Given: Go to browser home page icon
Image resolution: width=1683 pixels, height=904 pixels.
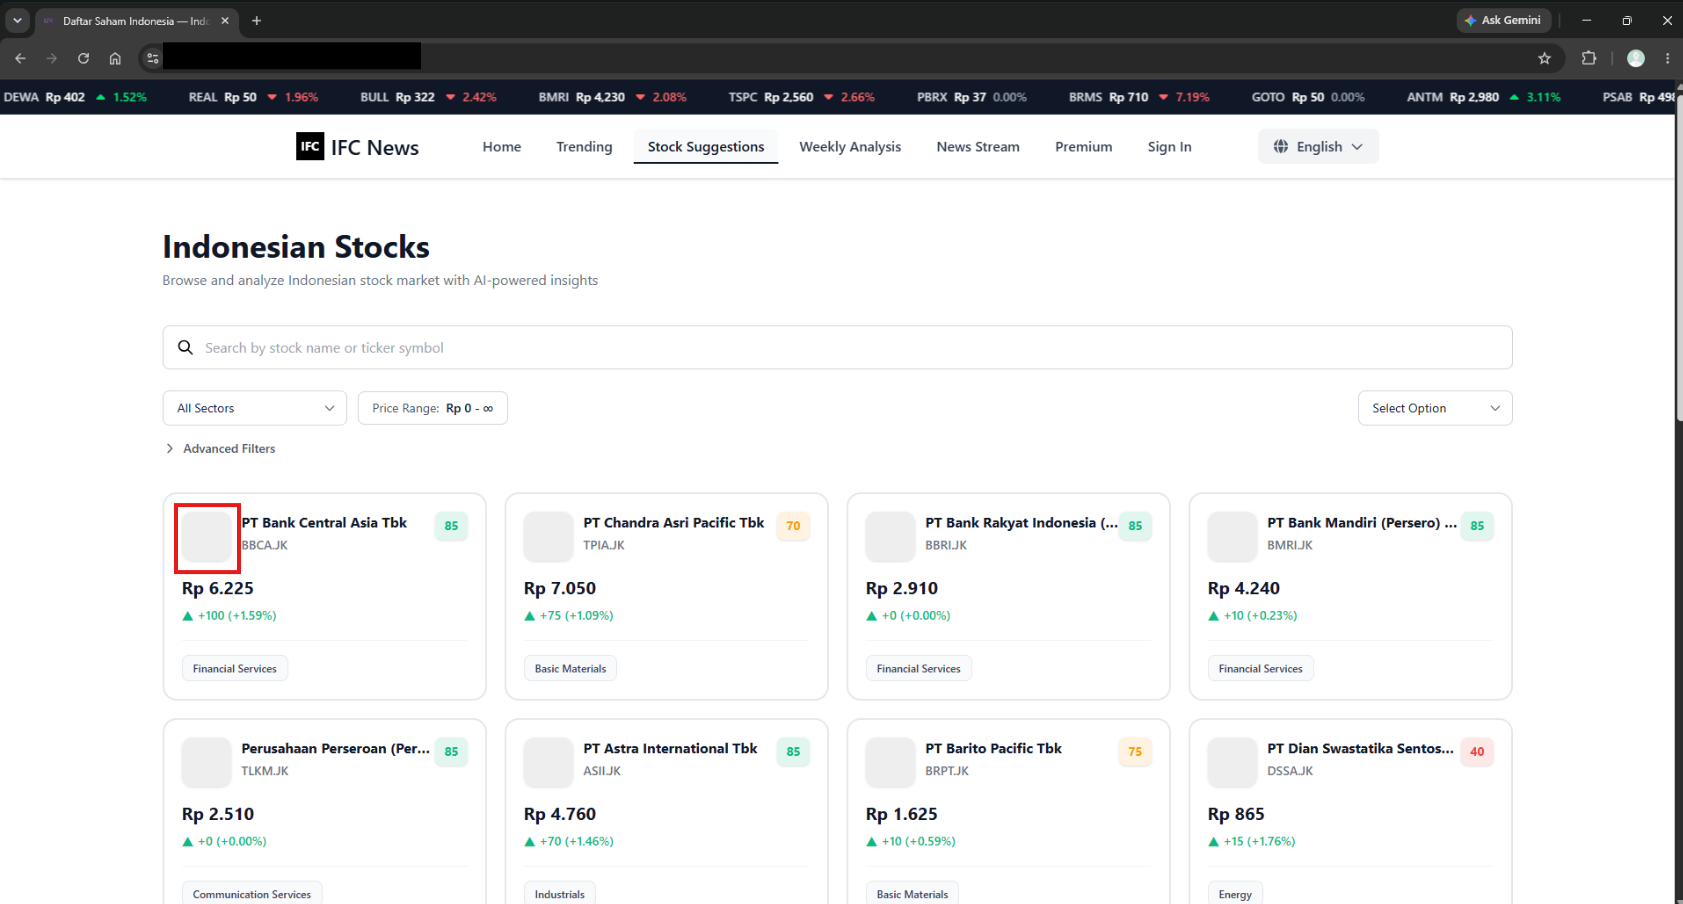Looking at the screenshot, I should pyautogui.click(x=115, y=58).
